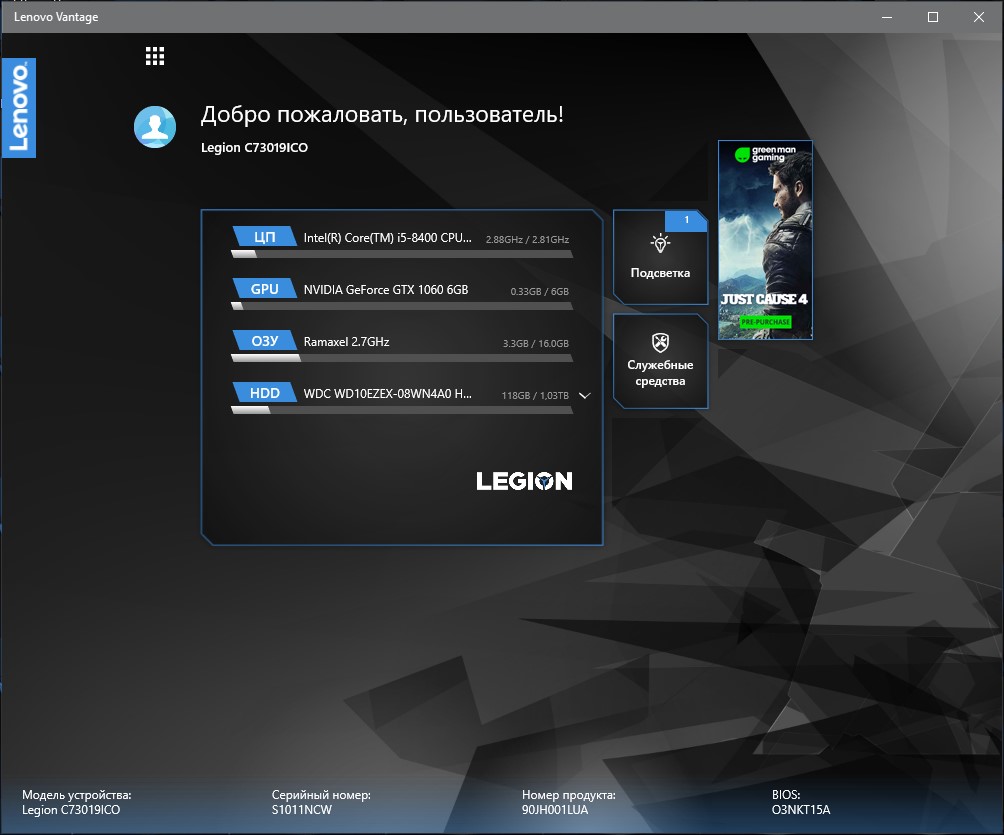The width and height of the screenshot is (1004, 835).
Task: Click BIOS version O3NKT15A
Action: click(801, 809)
